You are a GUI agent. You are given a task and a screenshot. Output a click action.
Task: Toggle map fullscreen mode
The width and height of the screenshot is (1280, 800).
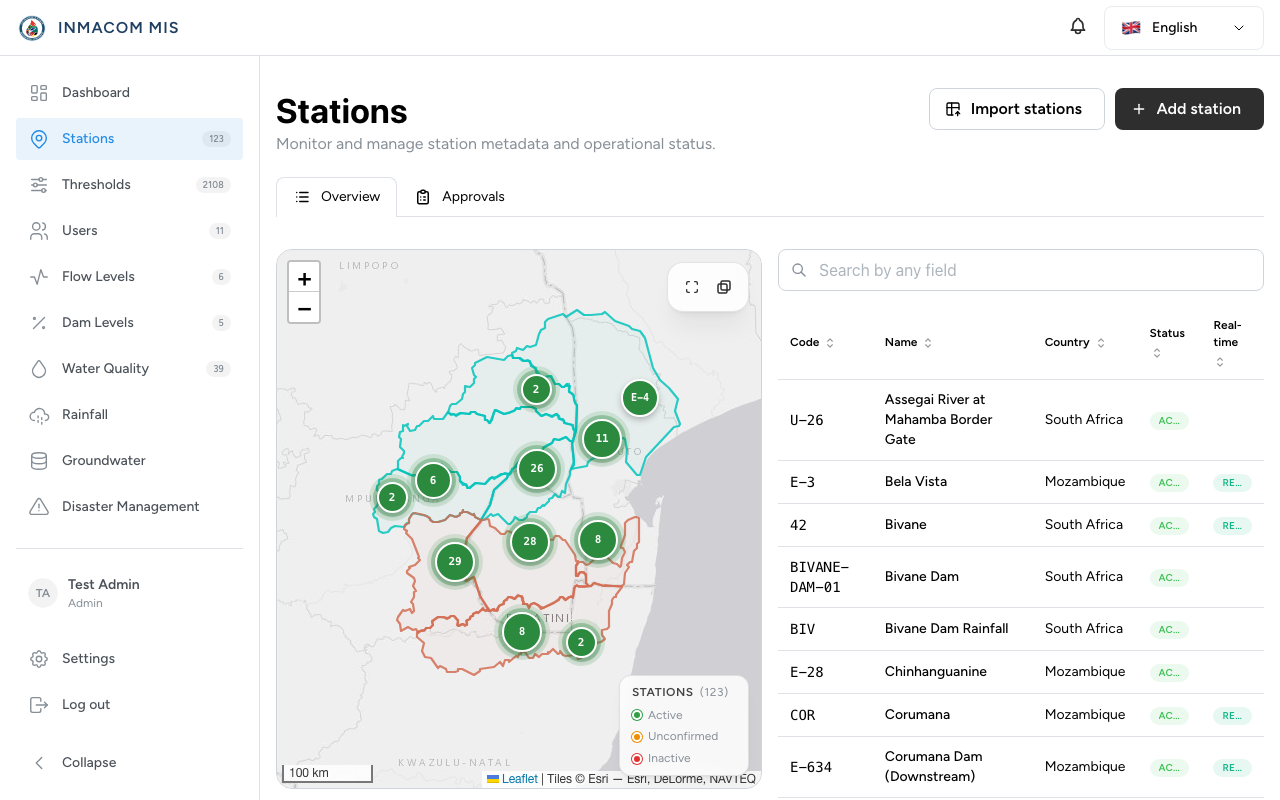click(692, 287)
